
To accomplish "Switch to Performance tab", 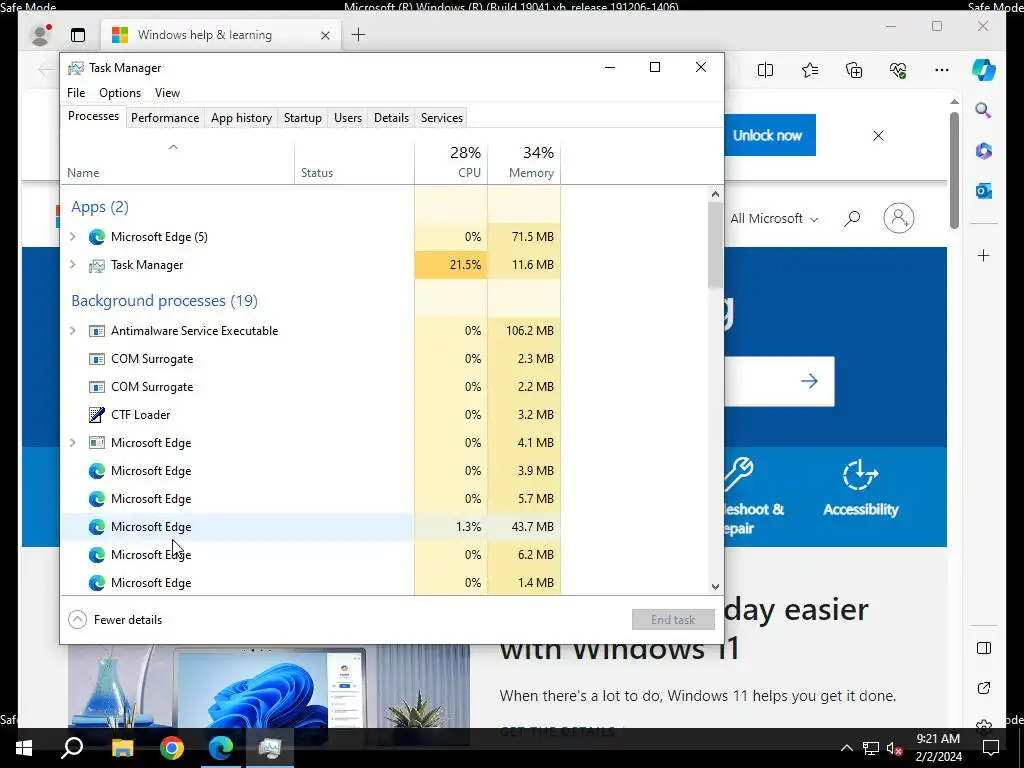I will 165,118.
